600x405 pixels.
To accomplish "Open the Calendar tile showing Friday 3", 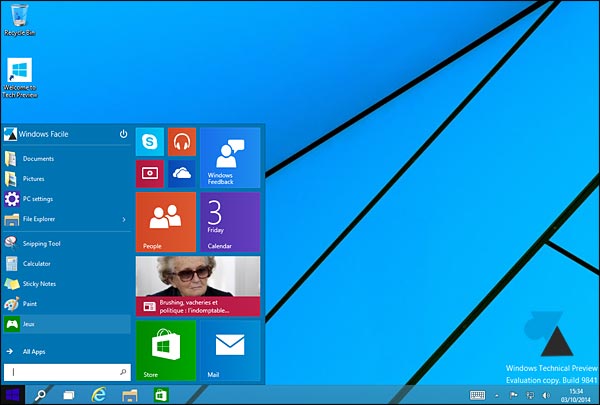I will [230, 222].
